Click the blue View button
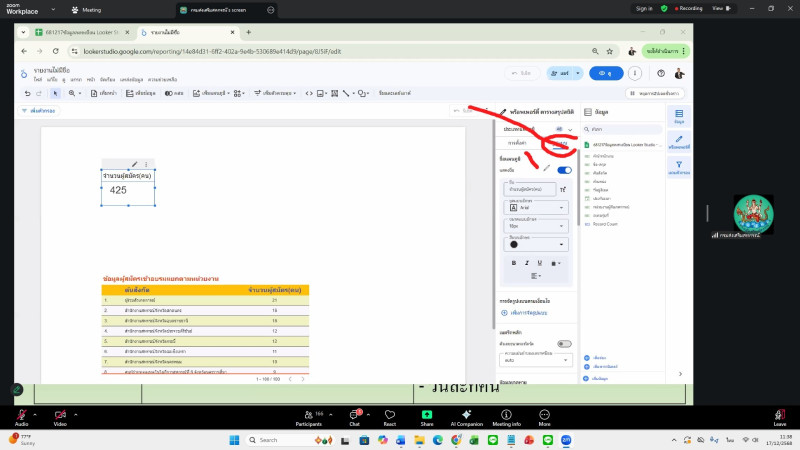800x450 pixels. click(x=605, y=73)
